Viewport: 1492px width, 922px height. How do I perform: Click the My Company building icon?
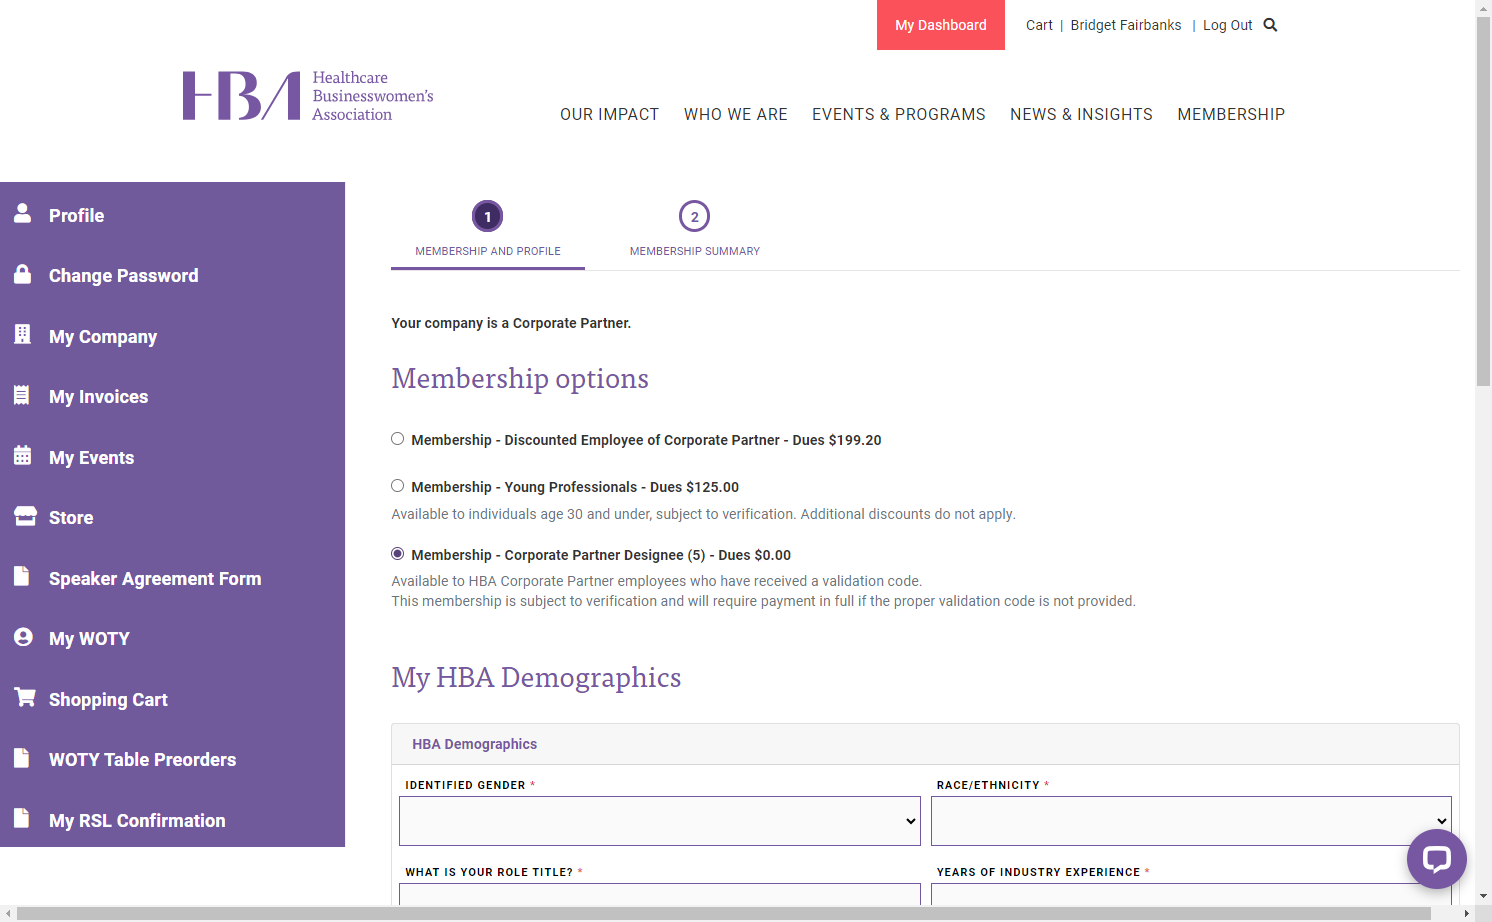[22, 334]
